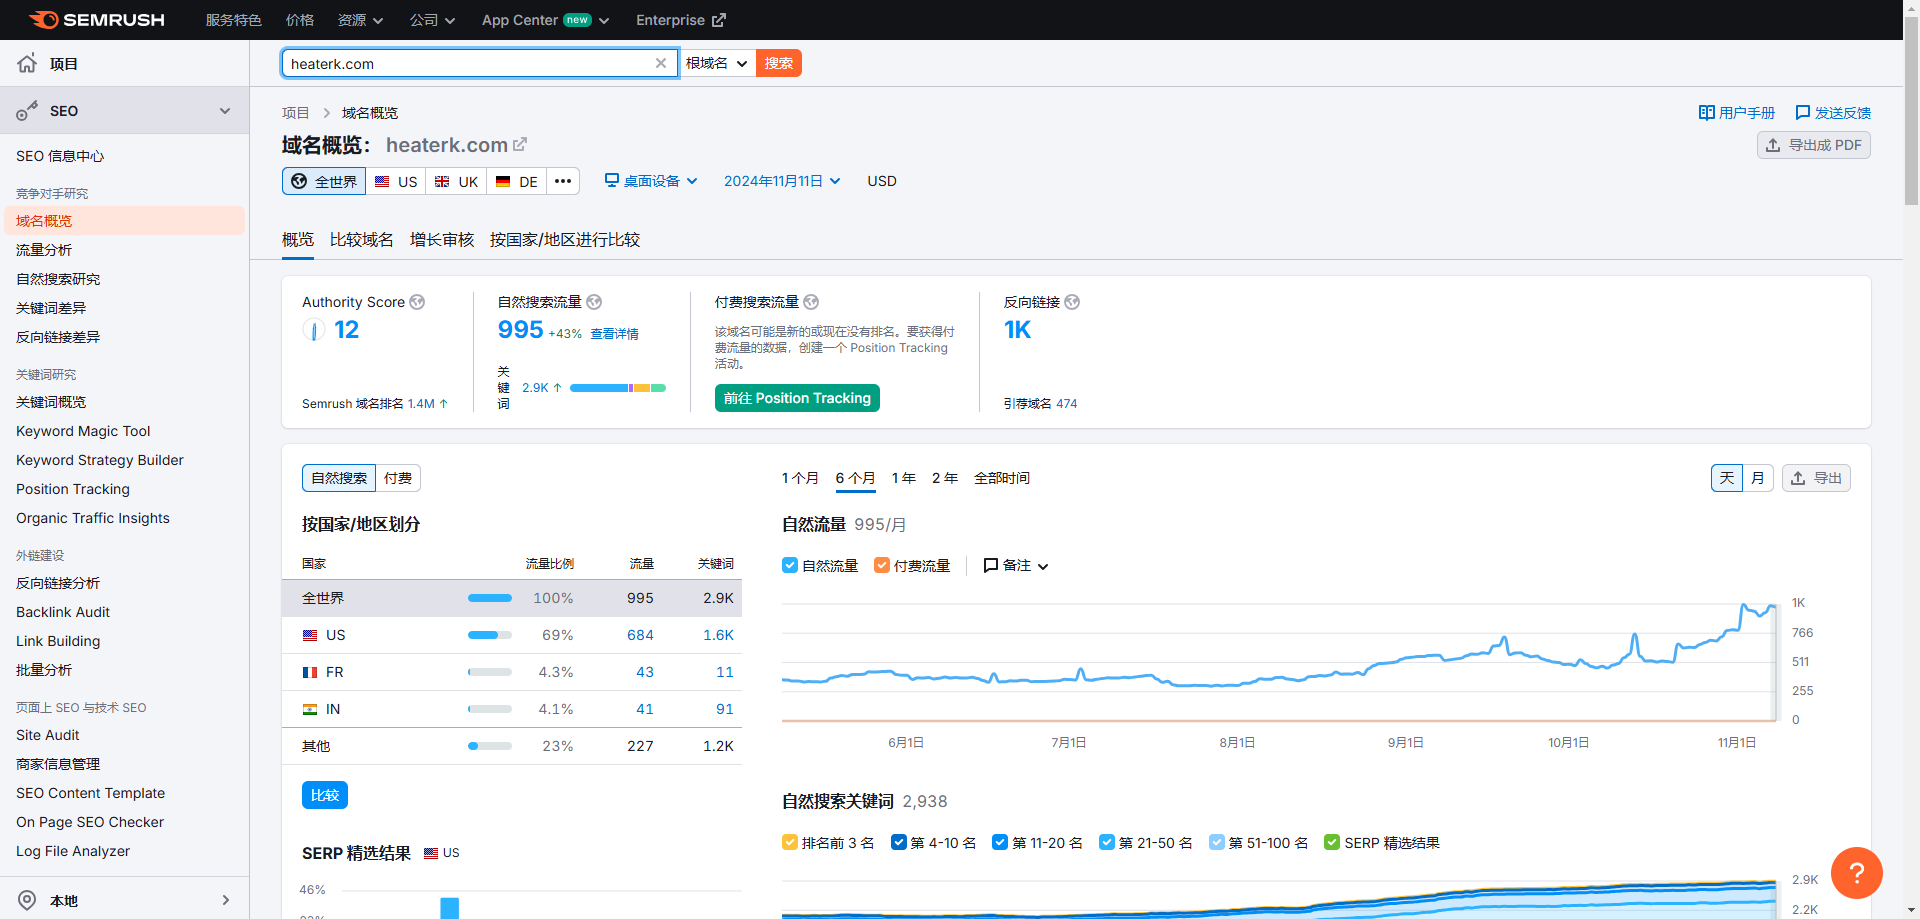Select the DE flag database
Image resolution: width=1920 pixels, height=919 pixels.
[x=517, y=181]
